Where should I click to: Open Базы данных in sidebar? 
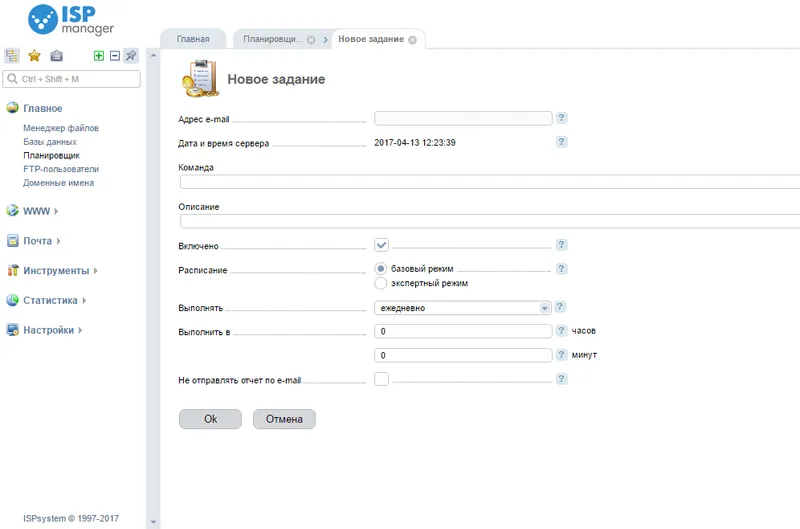click(50, 142)
